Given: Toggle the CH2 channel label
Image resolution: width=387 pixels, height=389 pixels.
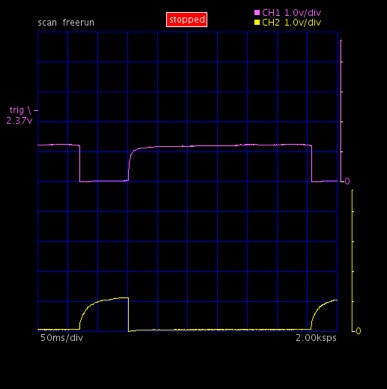Looking at the screenshot, I should click(x=271, y=23).
